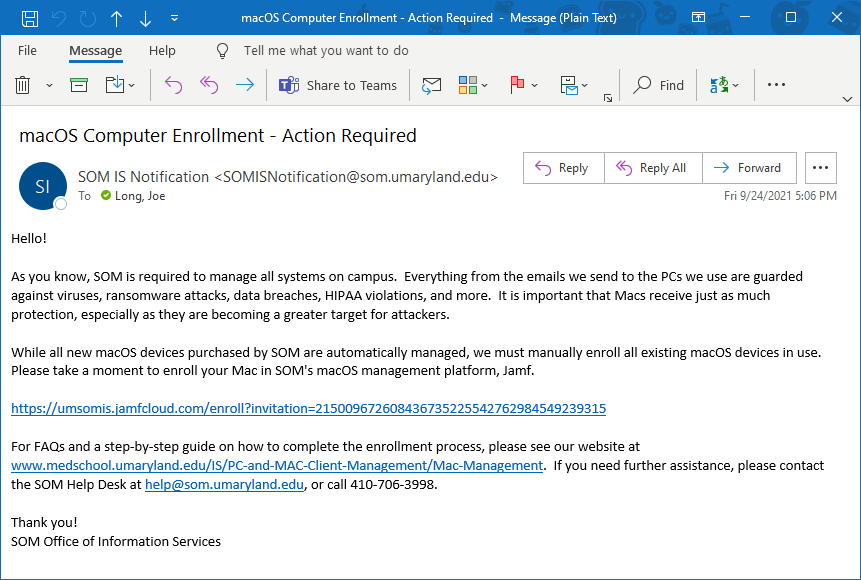Expand ribbon with the chevron at ribbon corner
Viewport: 861px width, 580px height.
coord(847,99)
